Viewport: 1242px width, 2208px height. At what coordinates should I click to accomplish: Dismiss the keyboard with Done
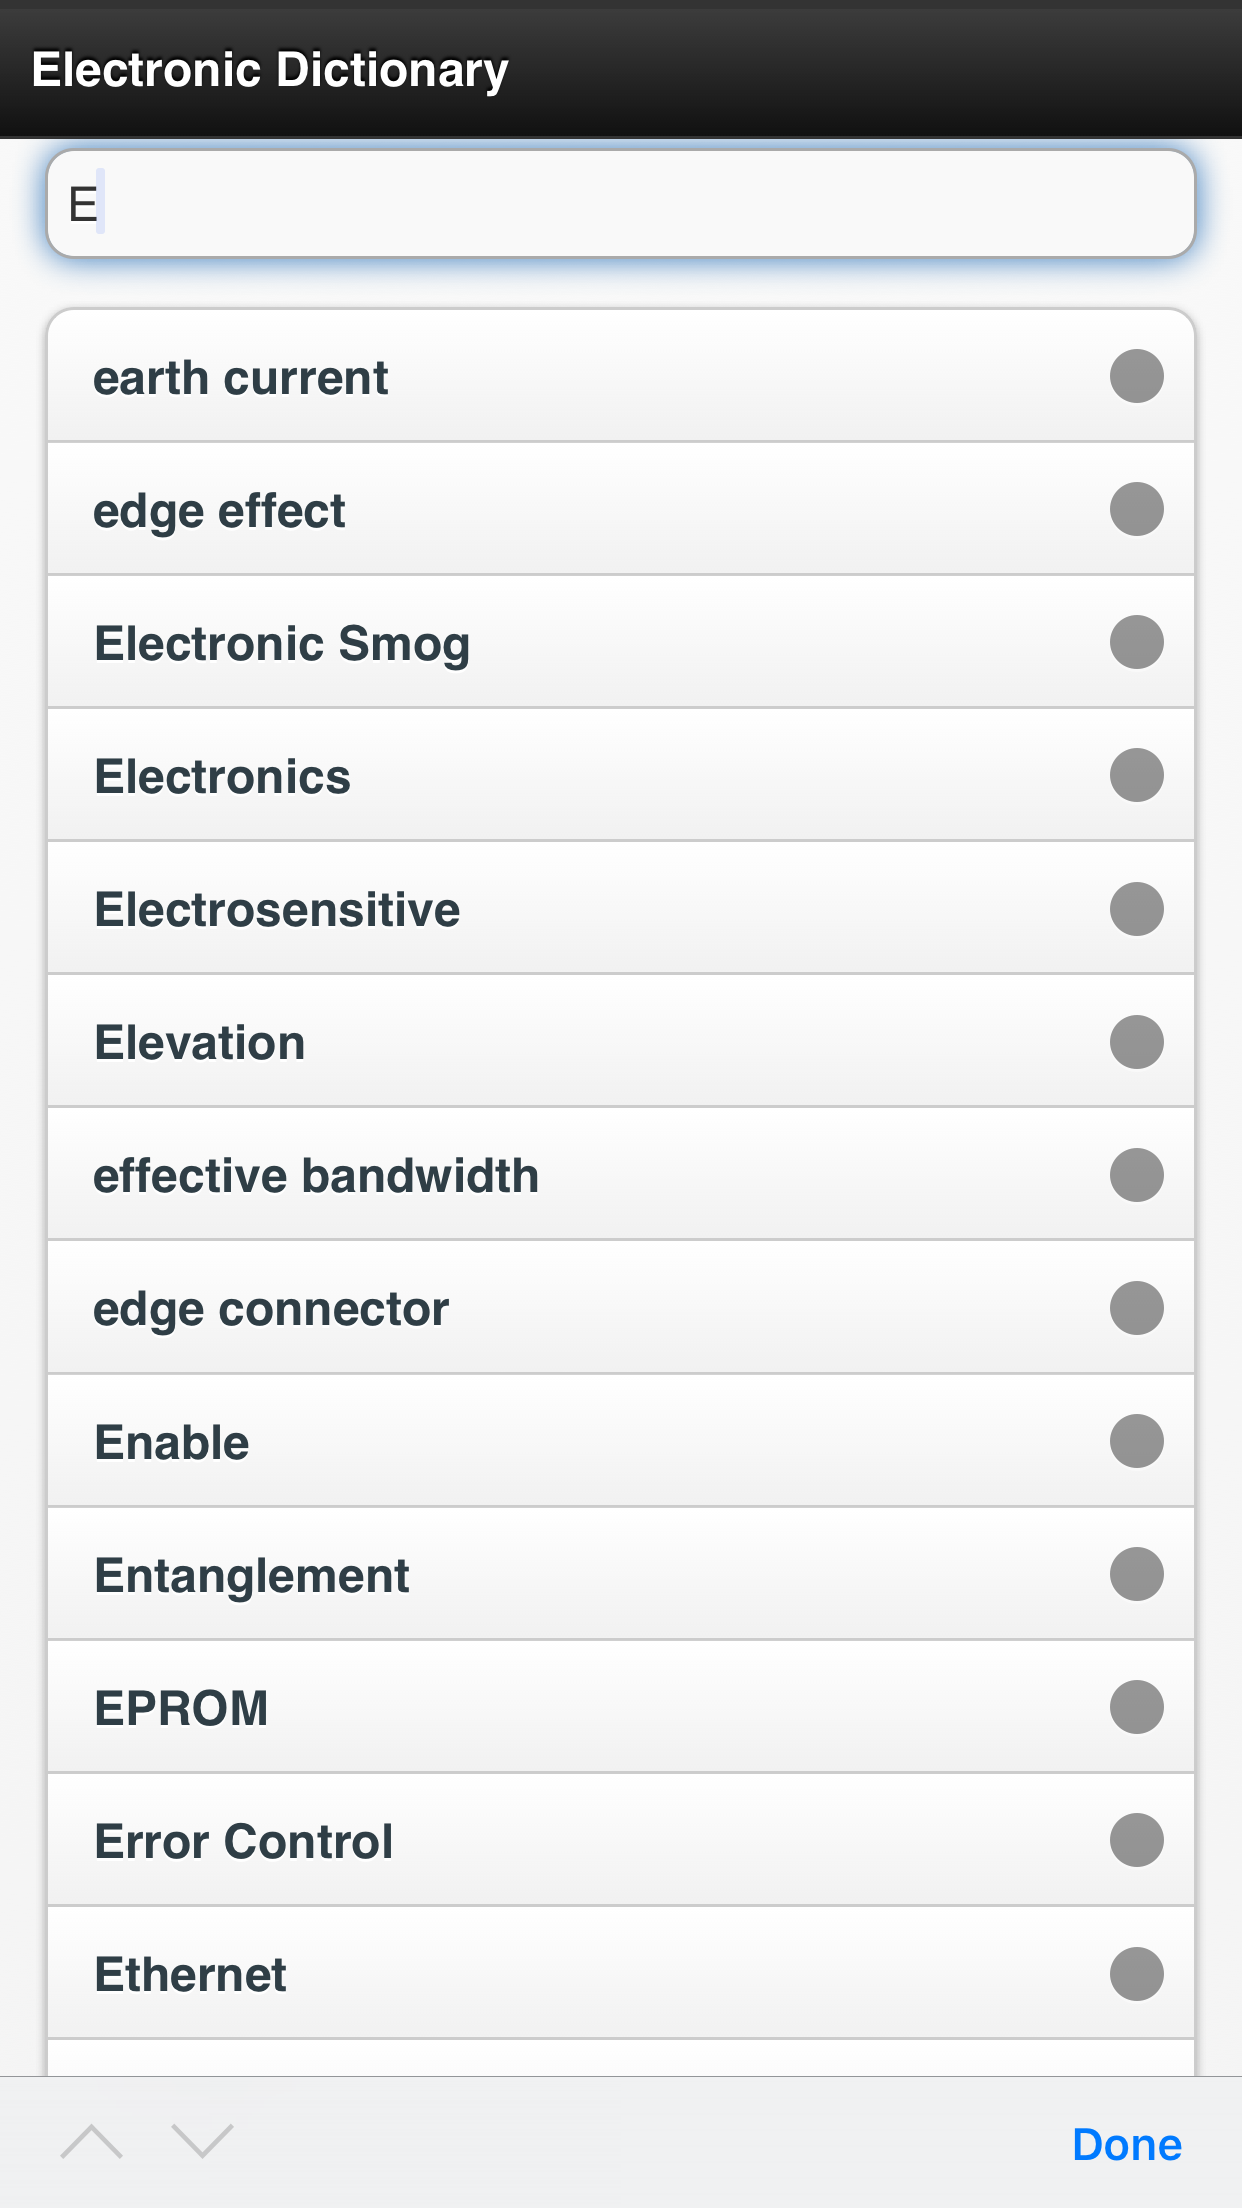[x=1127, y=2144]
